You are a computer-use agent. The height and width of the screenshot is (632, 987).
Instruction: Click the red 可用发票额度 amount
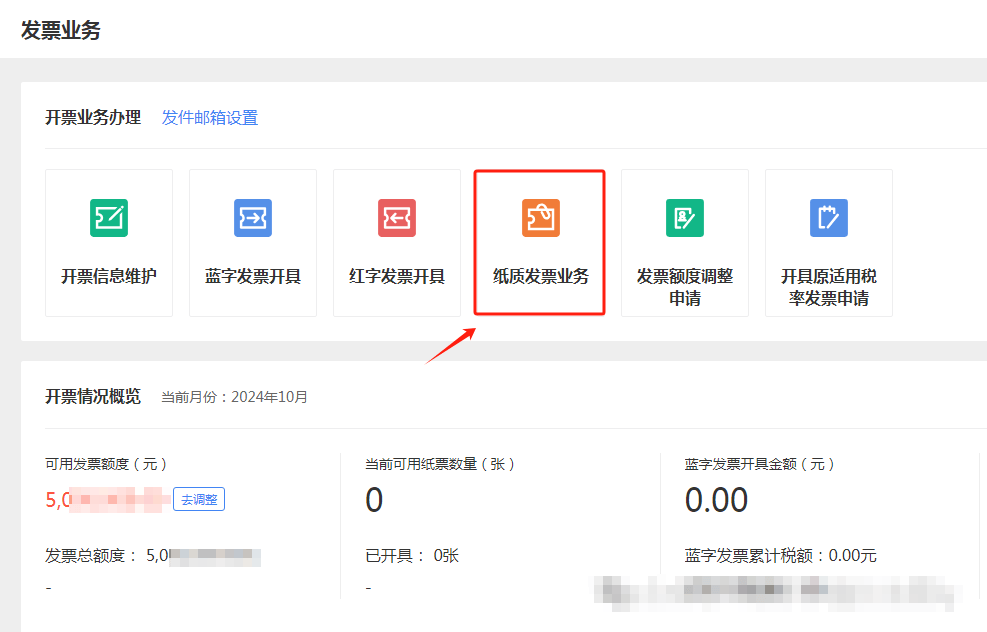[x=105, y=500]
